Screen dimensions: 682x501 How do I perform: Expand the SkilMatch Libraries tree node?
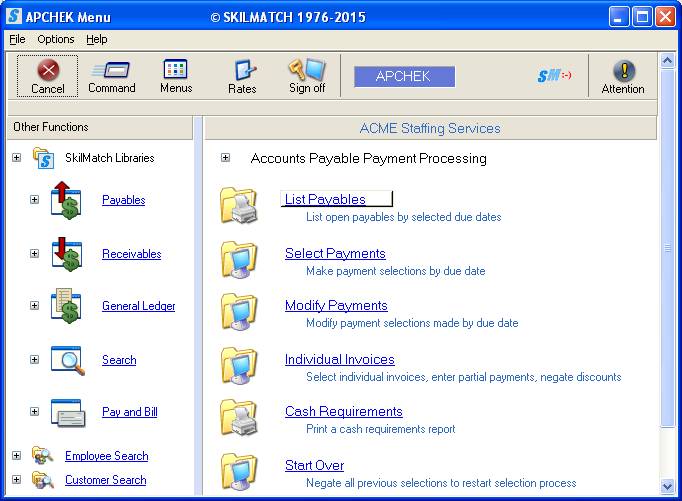(17, 157)
